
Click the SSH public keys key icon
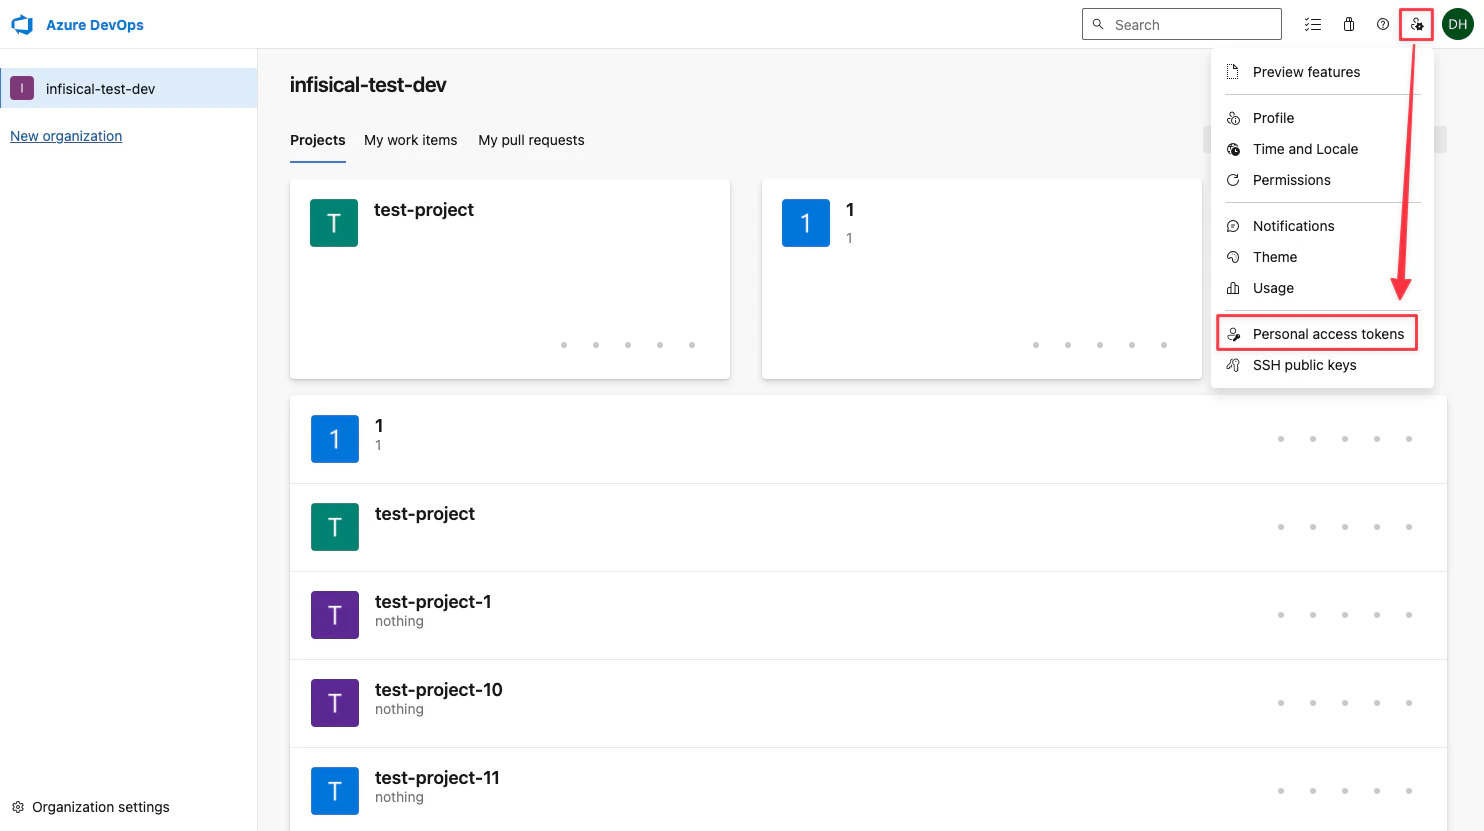[1233, 365]
